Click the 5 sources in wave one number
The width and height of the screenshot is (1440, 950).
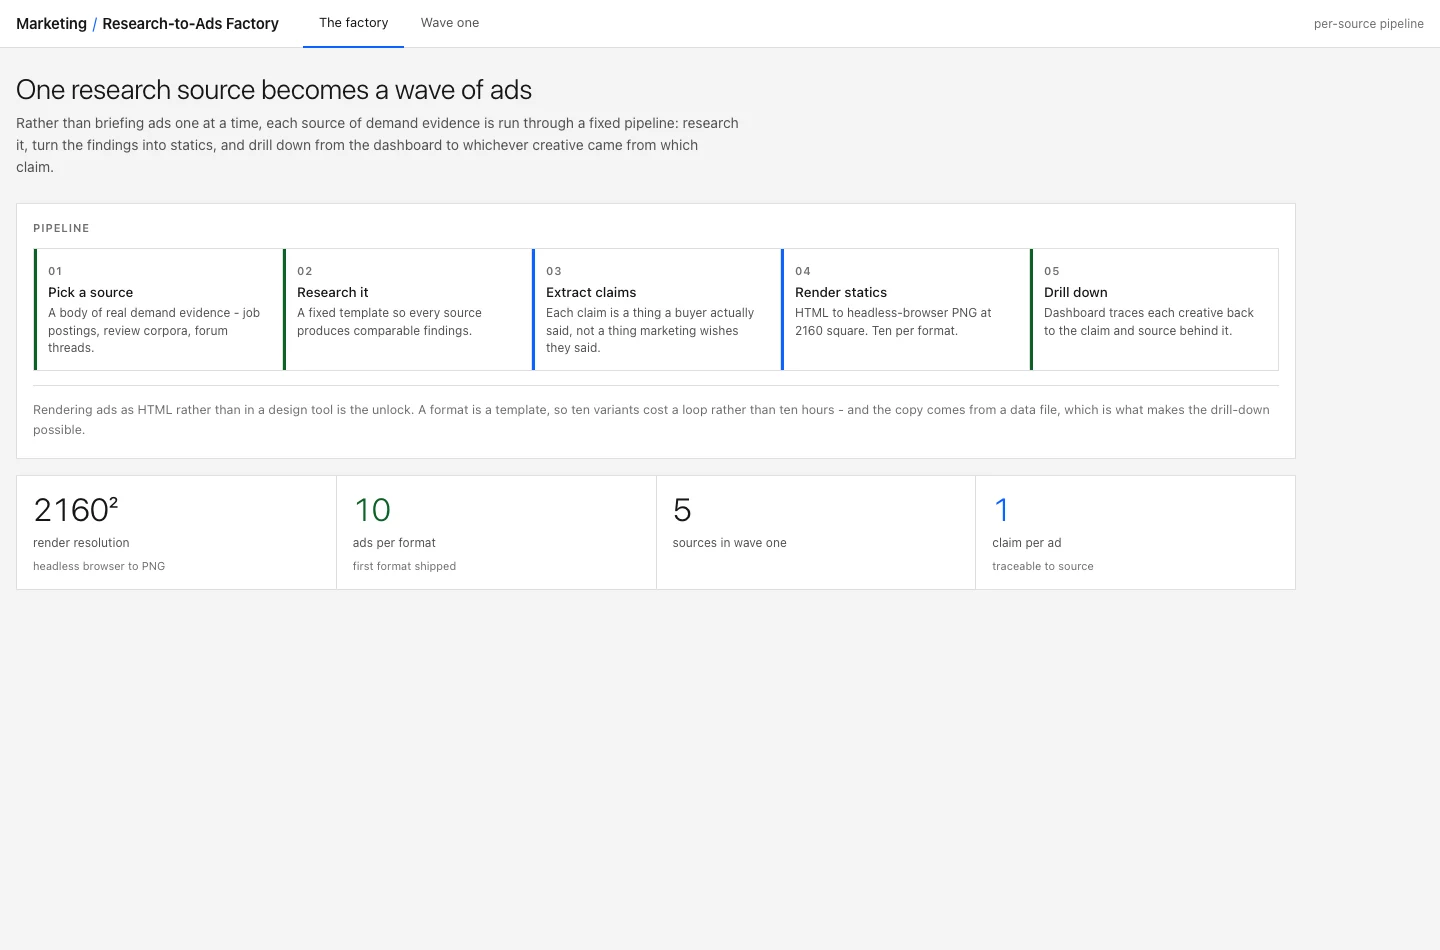coord(682,510)
